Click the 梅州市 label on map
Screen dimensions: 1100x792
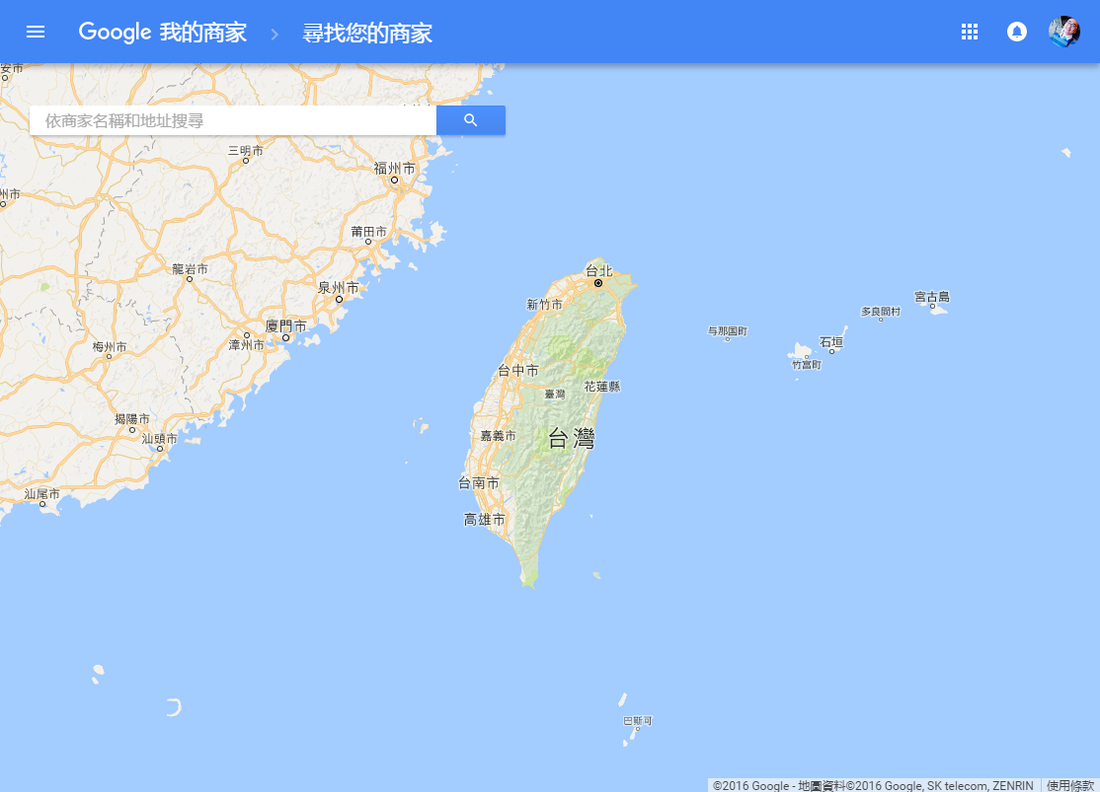(109, 347)
